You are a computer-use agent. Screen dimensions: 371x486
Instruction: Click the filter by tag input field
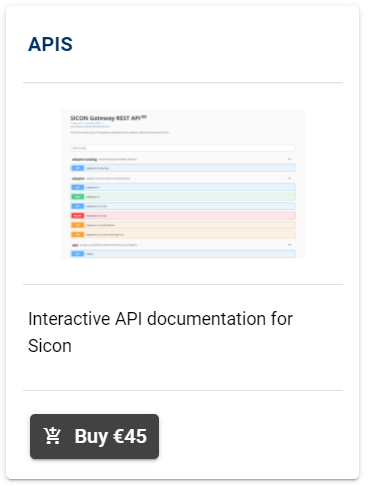point(183,148)
